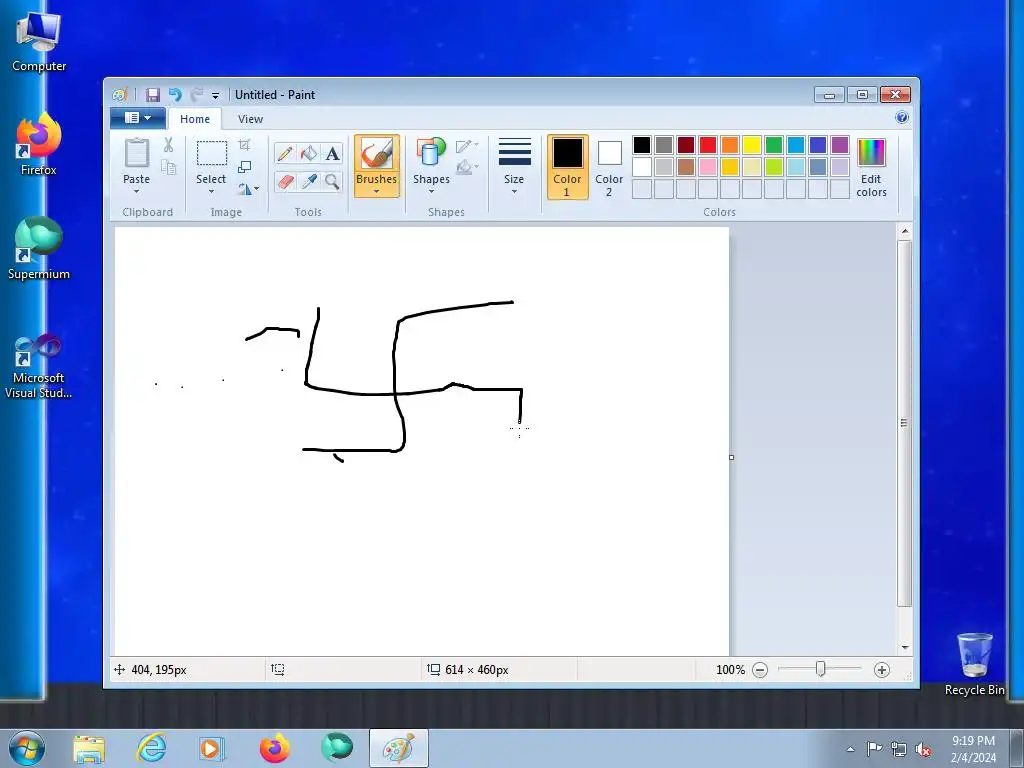1024x768 pixels.
Task: Select the Eraser tool
Action: (x=285, y=181)
